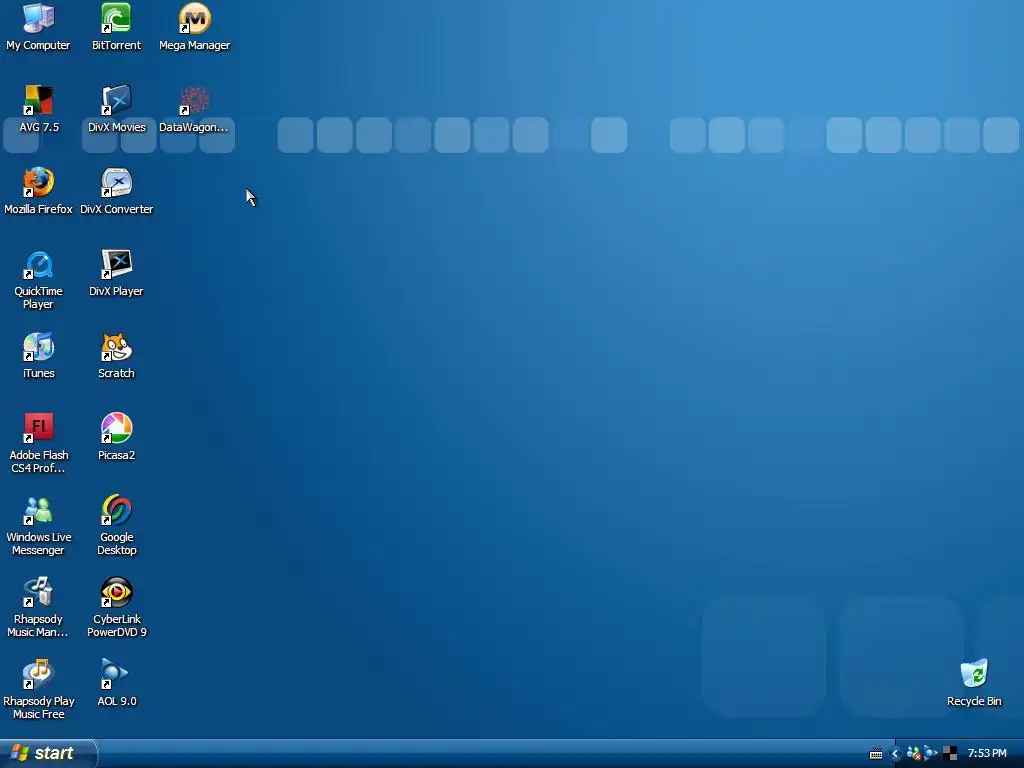The height and width of the screenshot is (768, 1024).
Task: Click the 7:53 PM taskbar clock
Action: coord(987,753)
